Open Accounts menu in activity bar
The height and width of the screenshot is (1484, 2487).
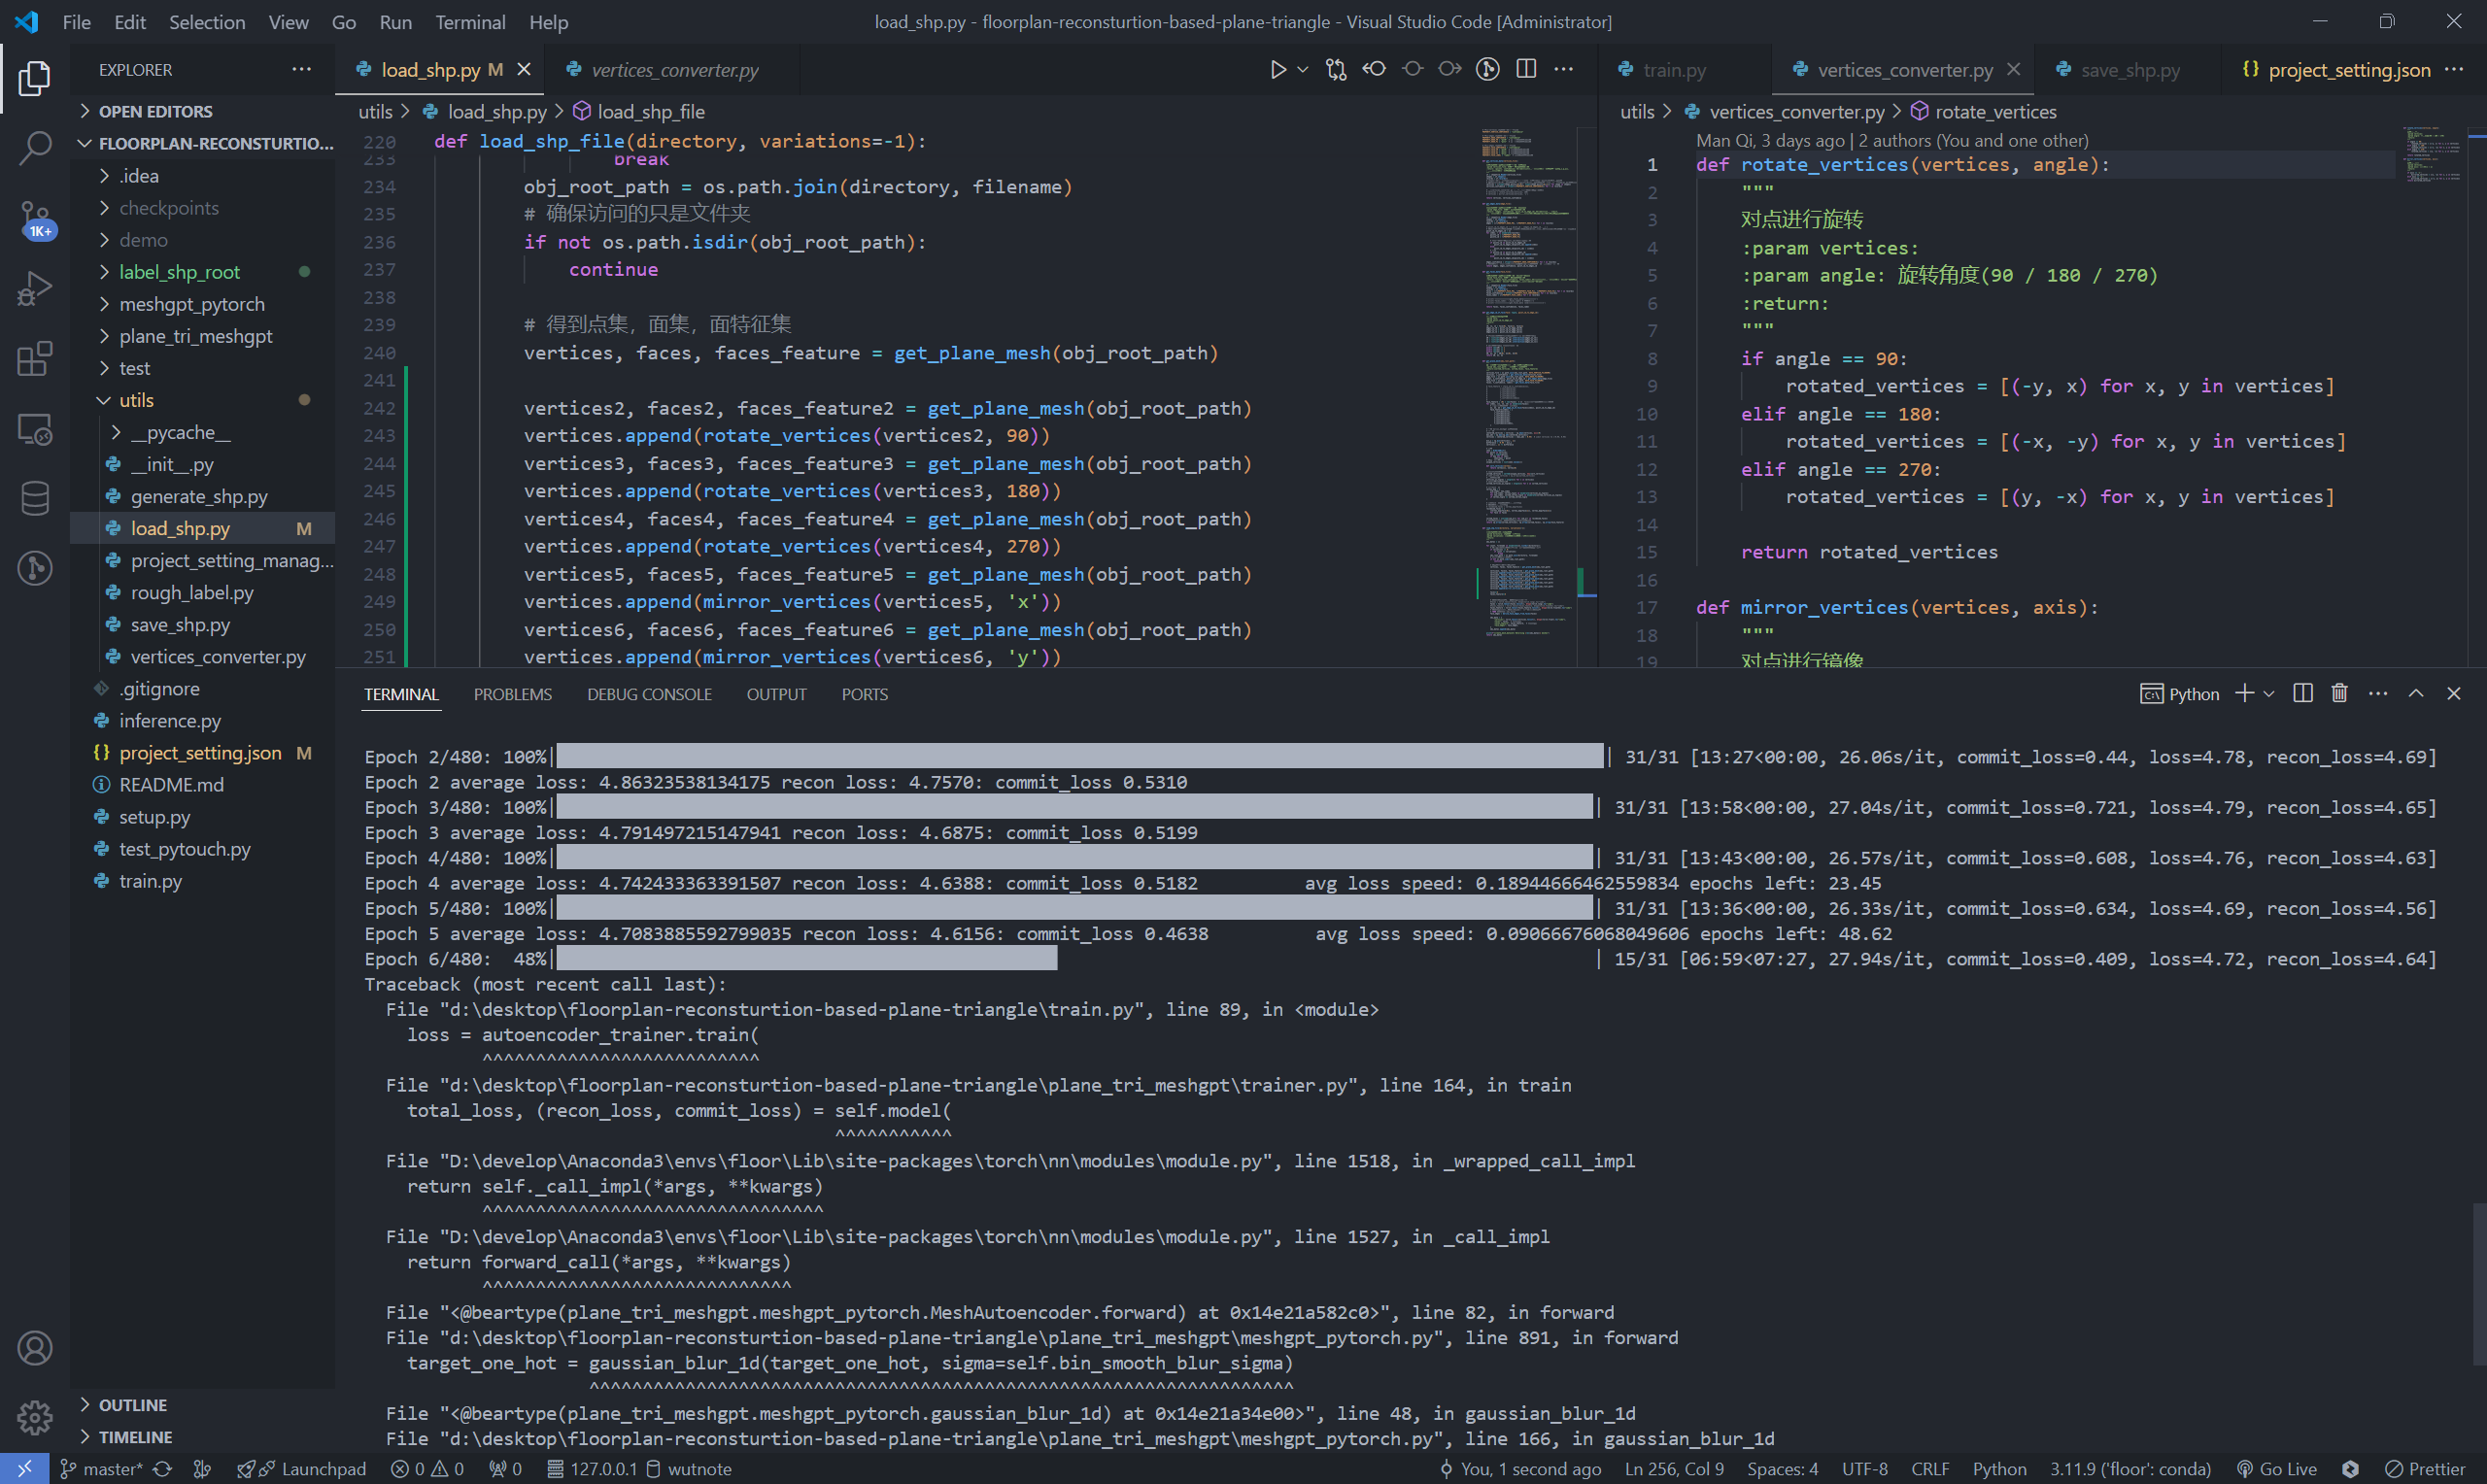point(35,1348)
